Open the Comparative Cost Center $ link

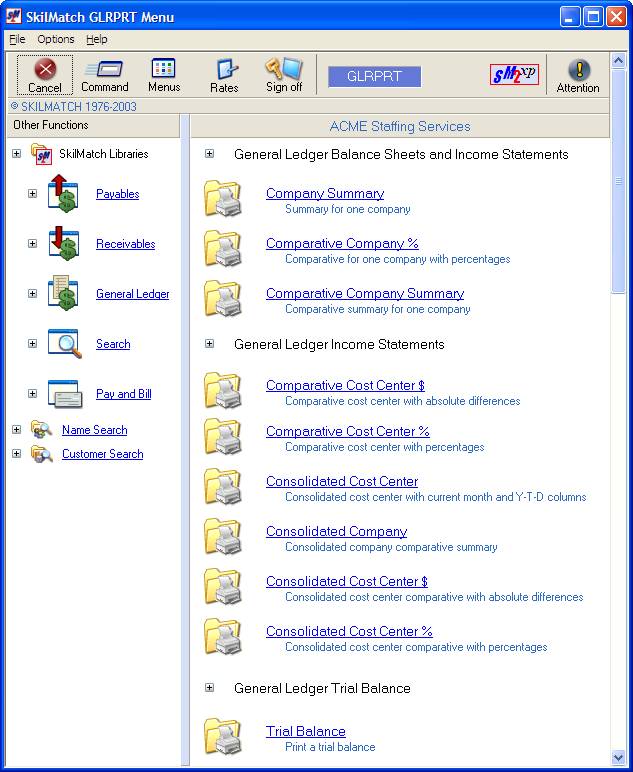click(345, 386)
